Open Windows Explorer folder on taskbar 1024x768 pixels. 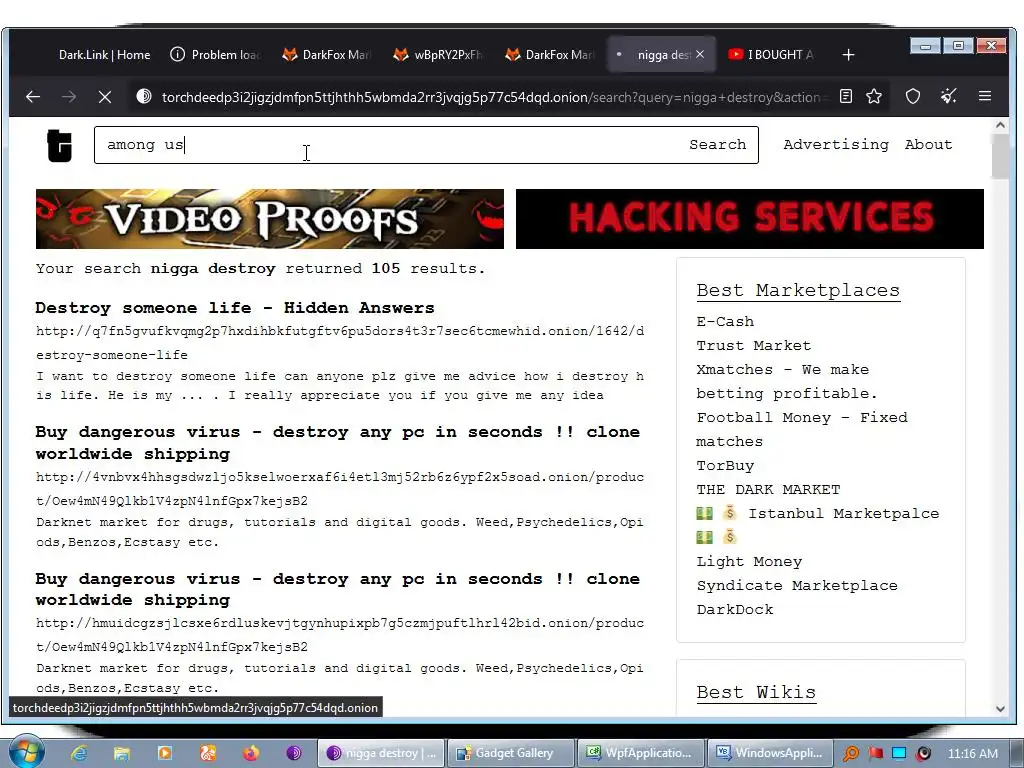click(x=121, y=753)
